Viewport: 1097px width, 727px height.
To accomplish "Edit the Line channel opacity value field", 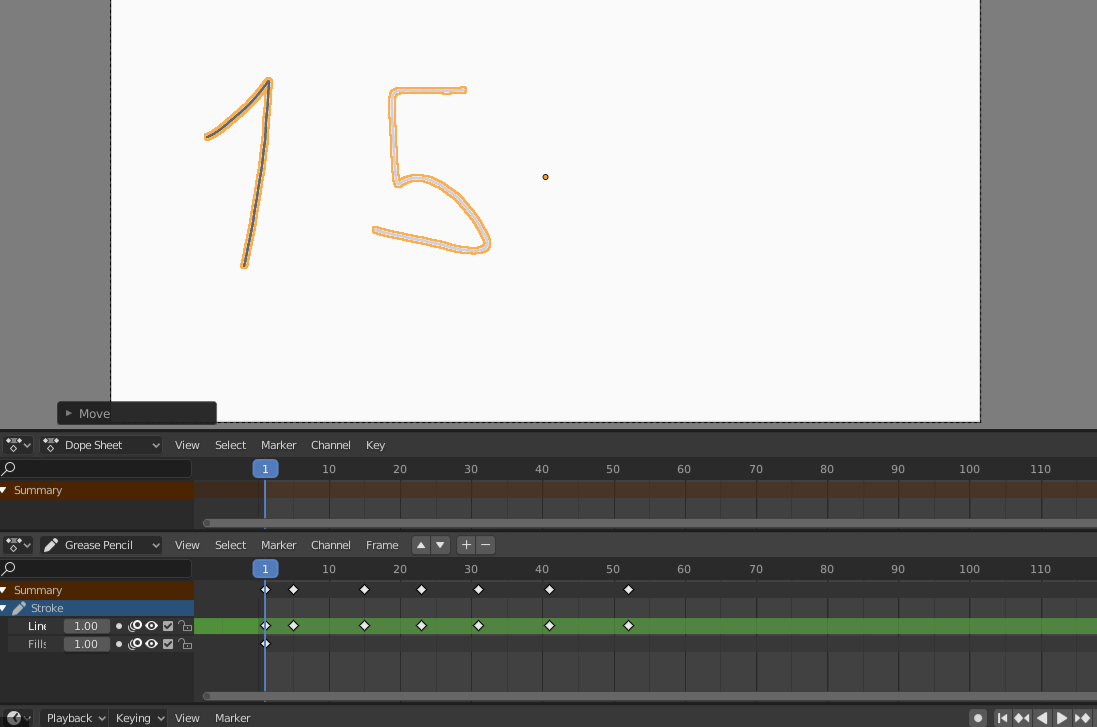I will 87,626.
